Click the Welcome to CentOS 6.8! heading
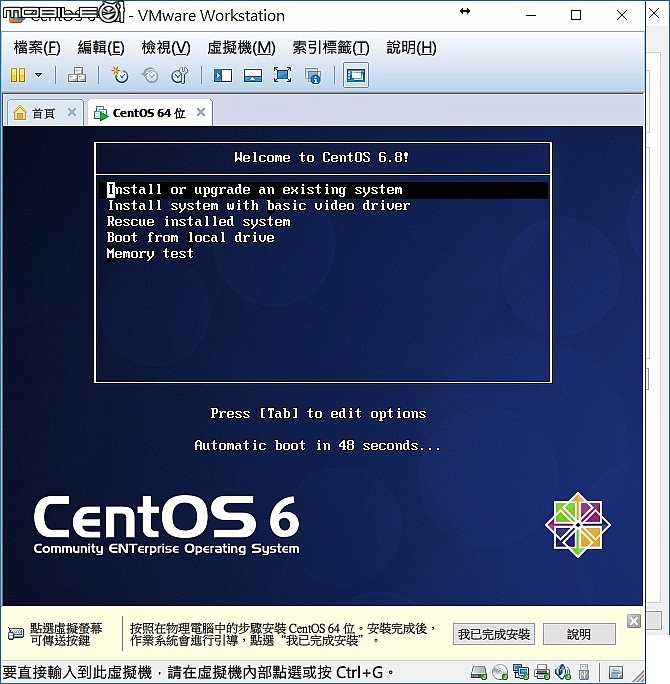 [321, 157]
